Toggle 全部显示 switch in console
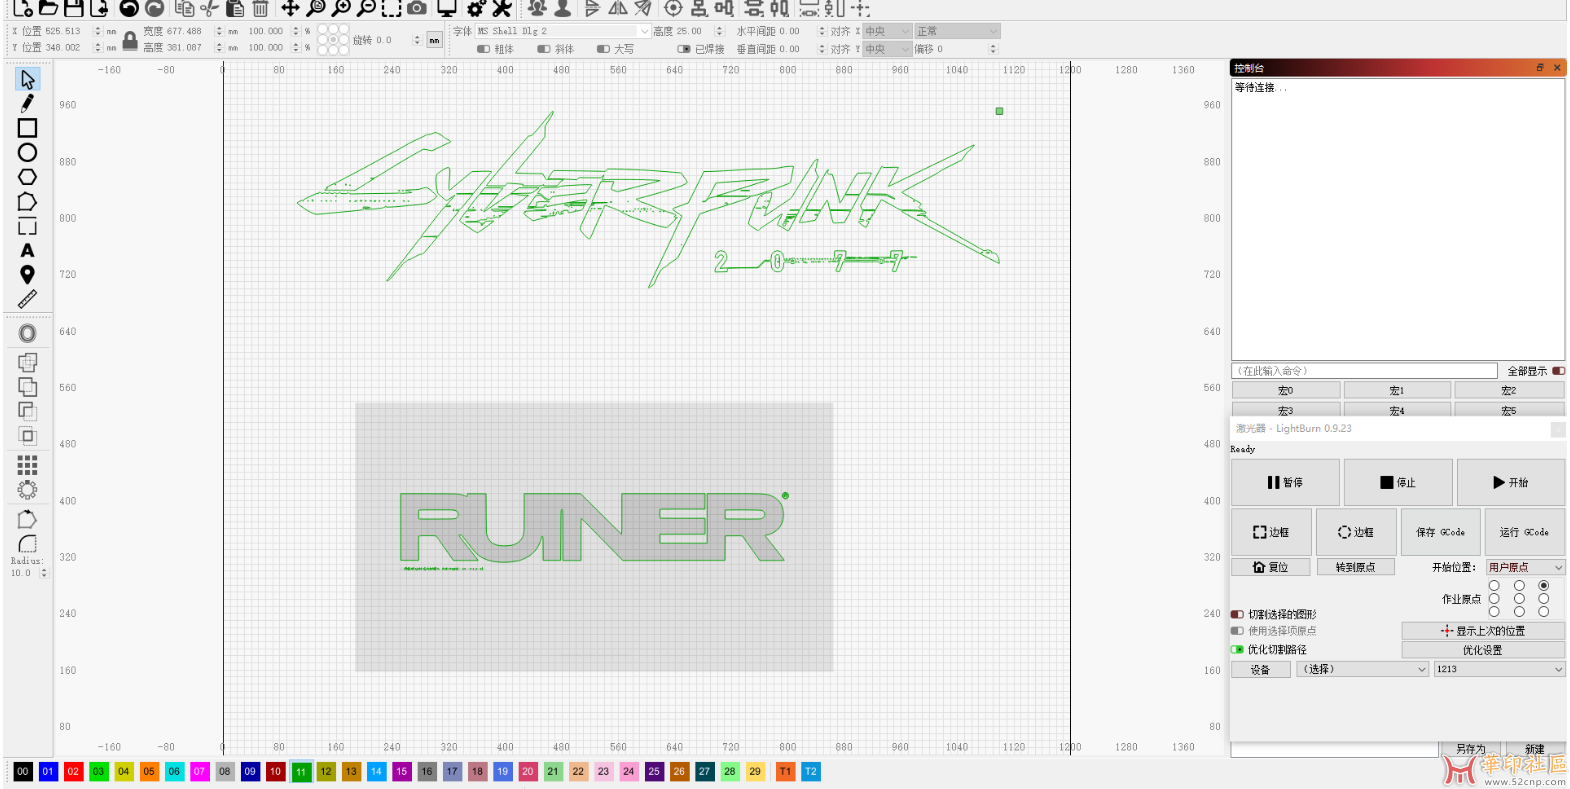Viewport: 1570px width, 789px height. pyautogui.click(x=1559, y=371)
